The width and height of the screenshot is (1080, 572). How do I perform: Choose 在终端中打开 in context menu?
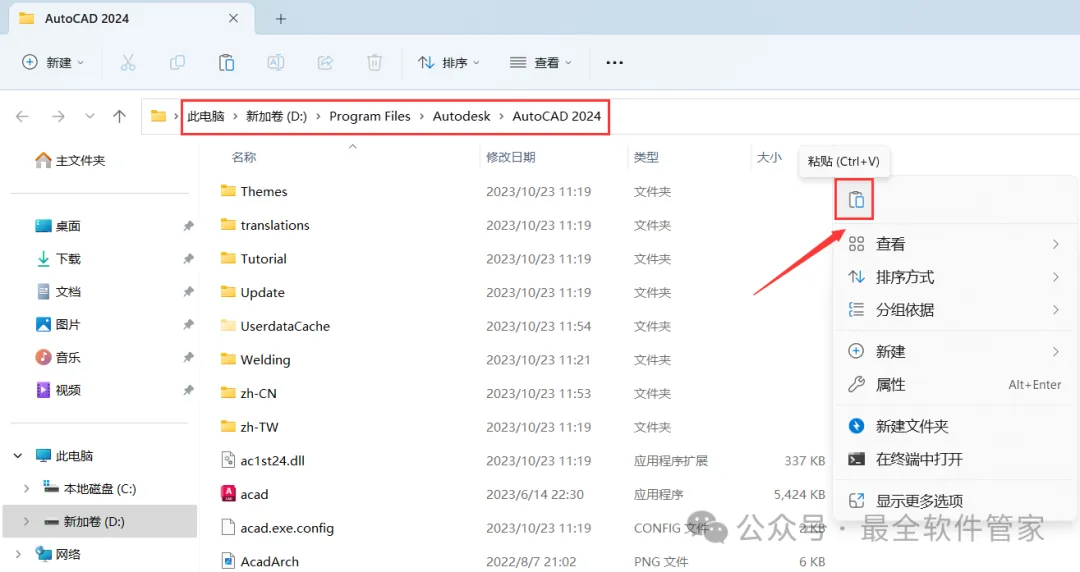955,459
